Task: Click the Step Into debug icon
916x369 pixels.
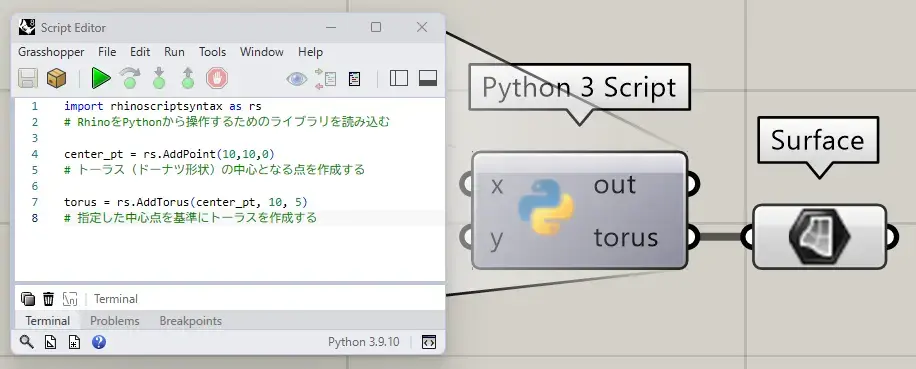Action: pyautogui.click(x=158, y=78)
